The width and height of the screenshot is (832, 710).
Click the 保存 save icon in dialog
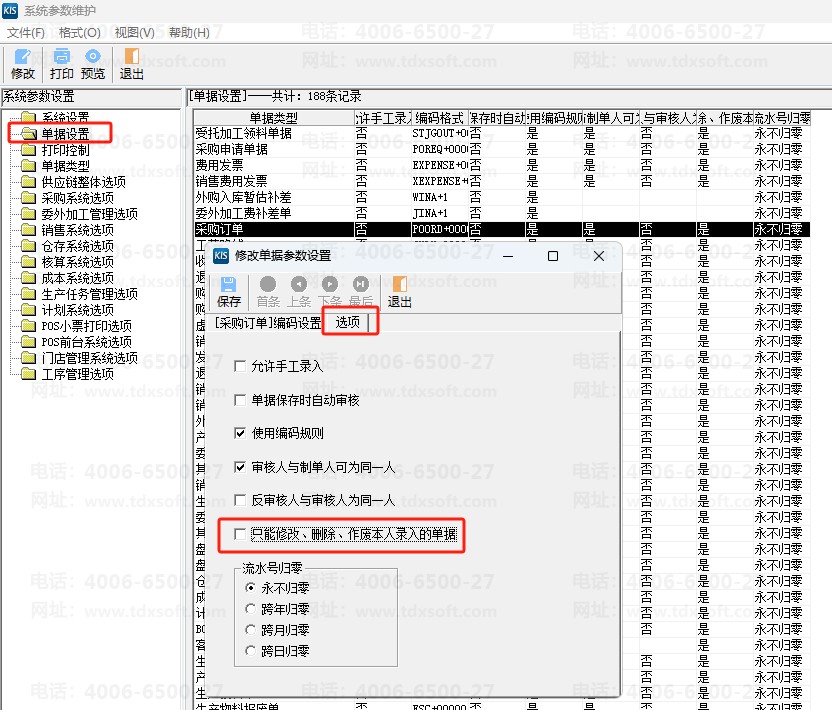click(229, 285)
